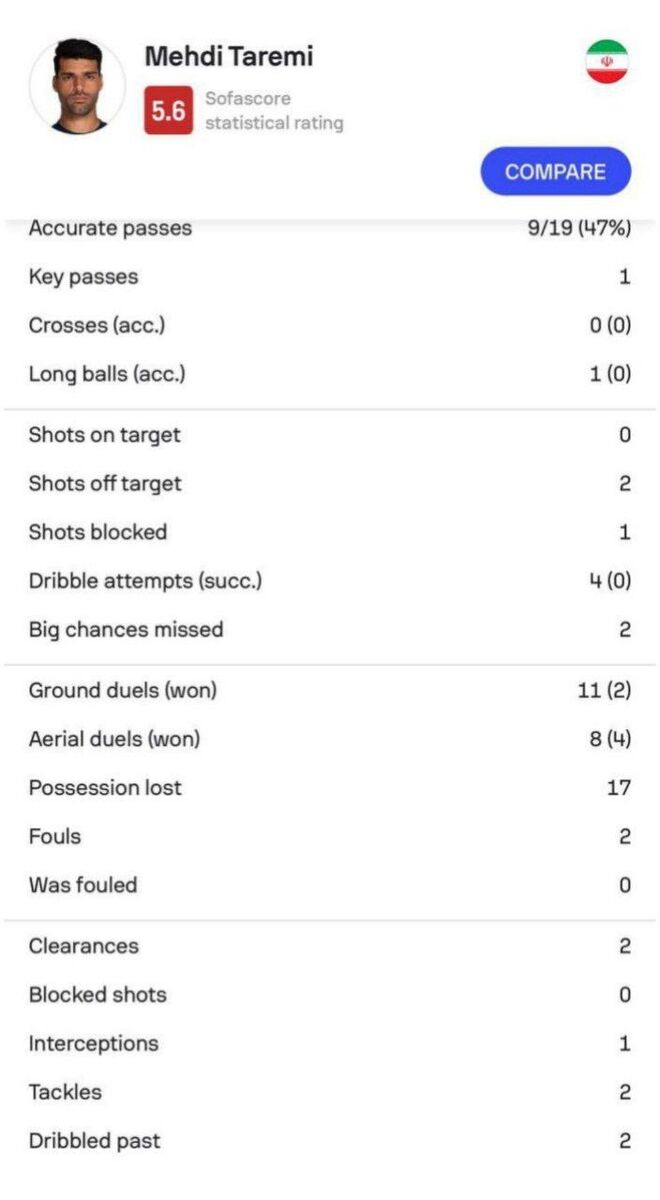
Task: Tap the Mehdi Taremi player name
Action: (x=229, y=57)
